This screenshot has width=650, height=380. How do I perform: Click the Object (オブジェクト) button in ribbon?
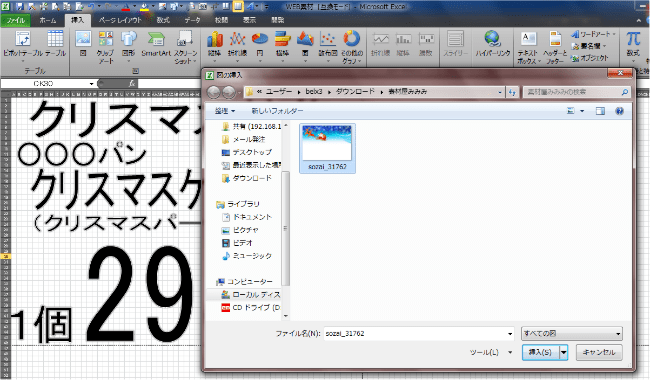pyautogui.click(x=590, y=58)
